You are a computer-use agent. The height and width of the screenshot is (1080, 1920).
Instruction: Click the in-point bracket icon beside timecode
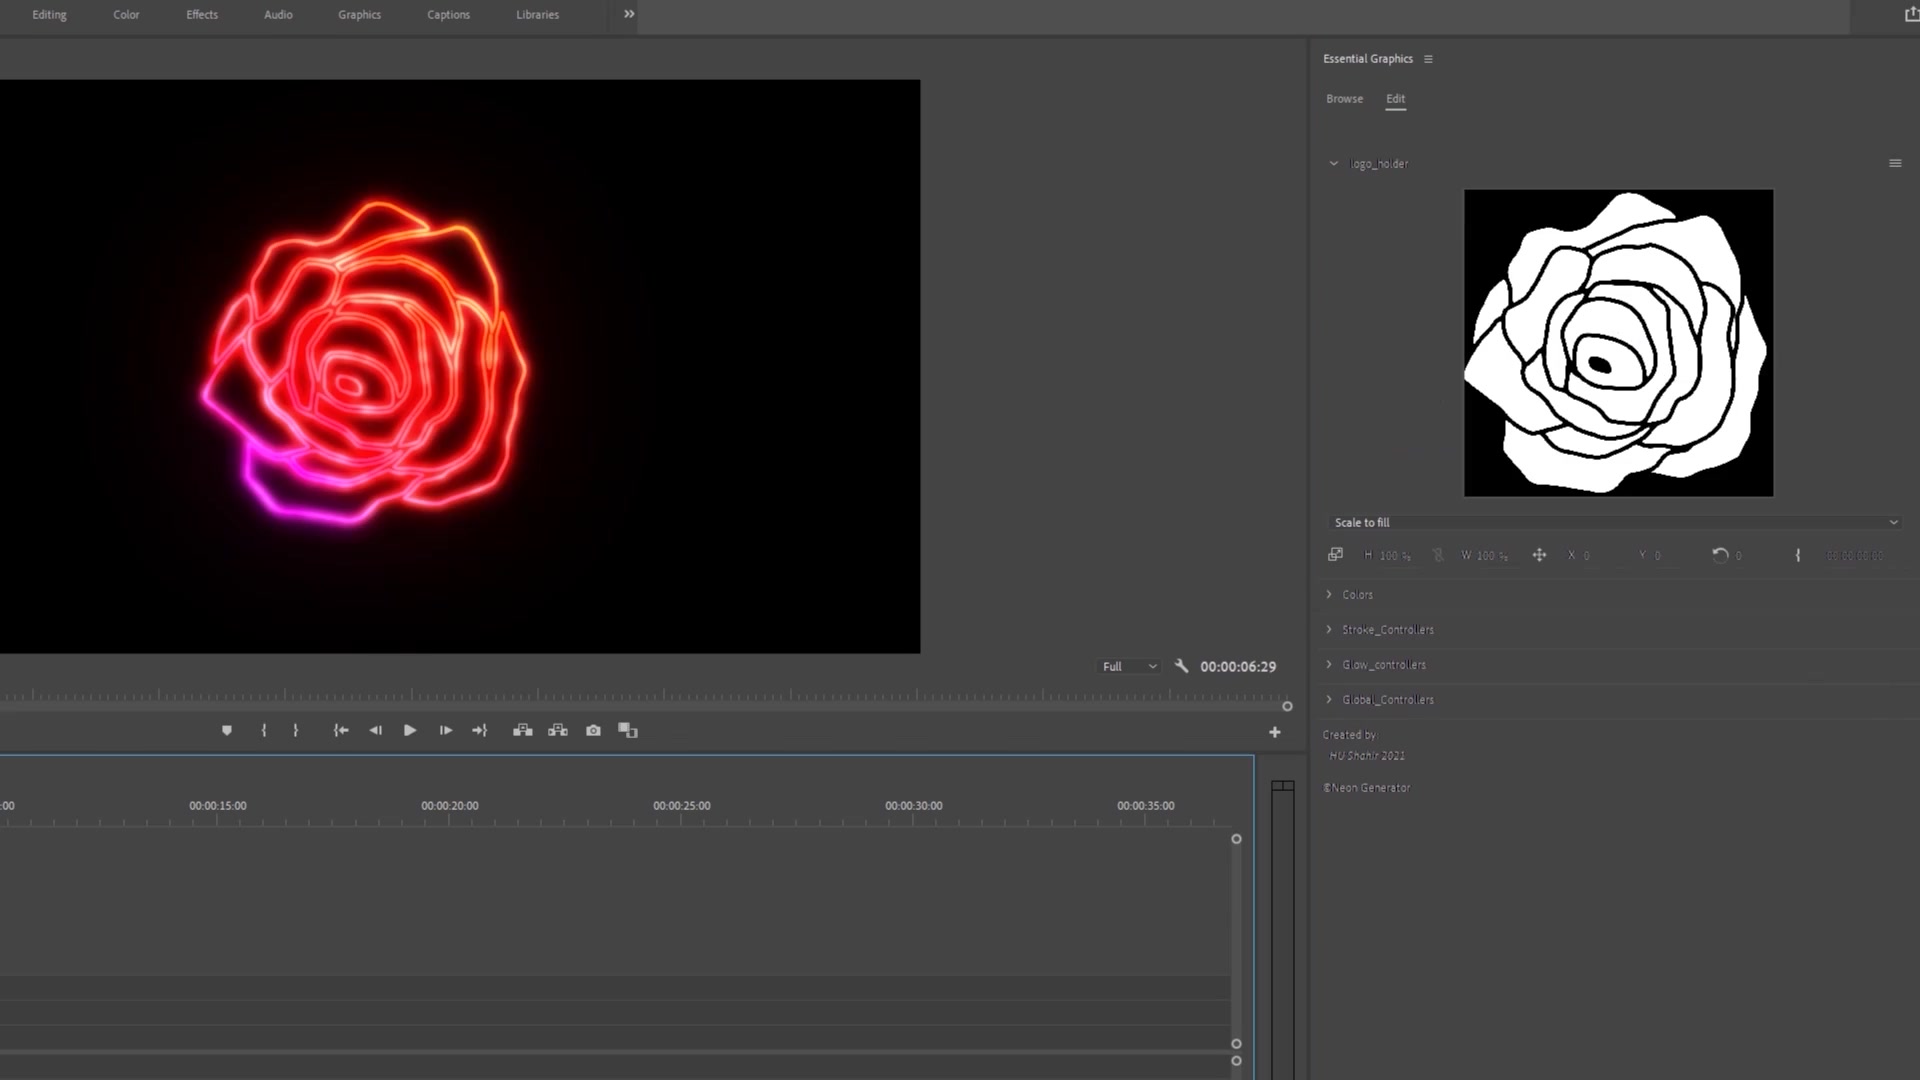[x=1798, y=555]
